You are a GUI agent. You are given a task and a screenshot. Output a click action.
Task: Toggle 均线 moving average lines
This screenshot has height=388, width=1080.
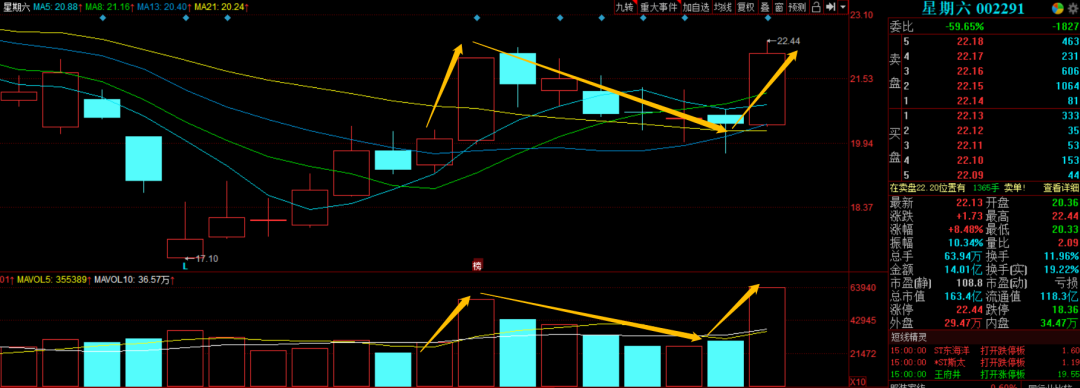tap(723, 7)
